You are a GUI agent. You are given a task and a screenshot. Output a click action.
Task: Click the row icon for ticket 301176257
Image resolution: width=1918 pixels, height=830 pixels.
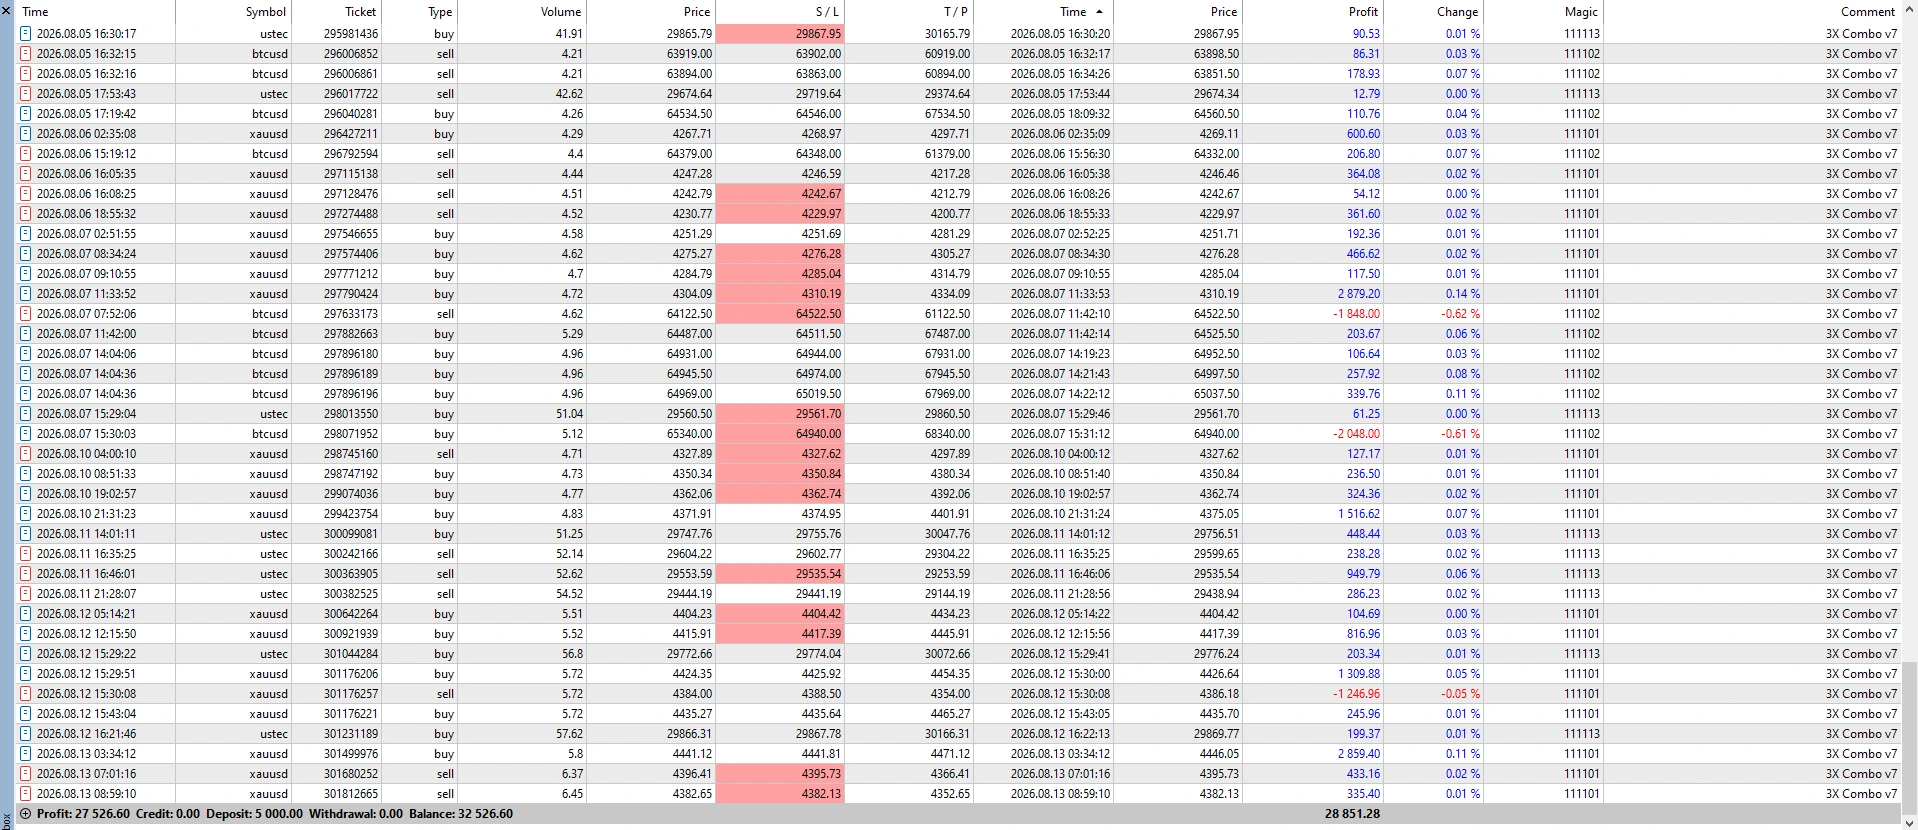click(26, 694)
